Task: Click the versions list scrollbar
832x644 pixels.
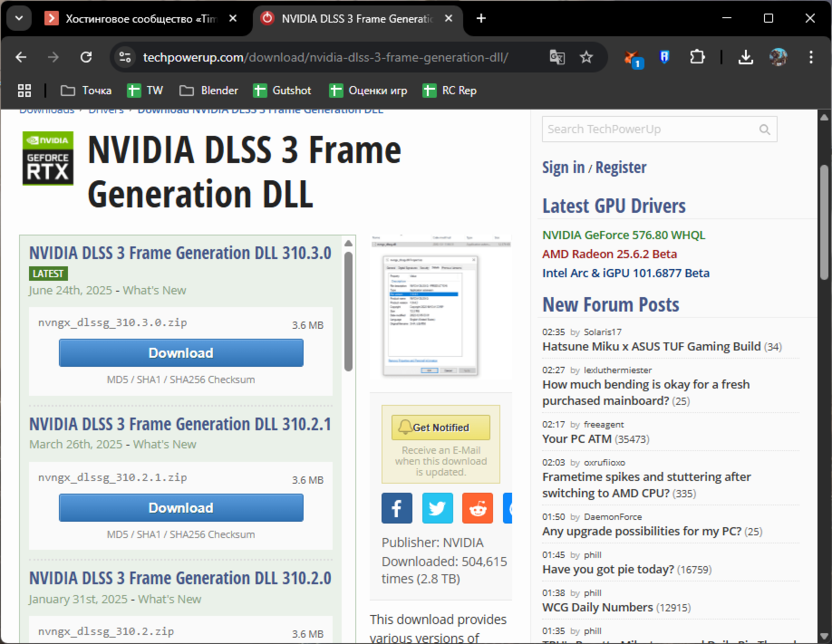Action: (x=348, y=311)
